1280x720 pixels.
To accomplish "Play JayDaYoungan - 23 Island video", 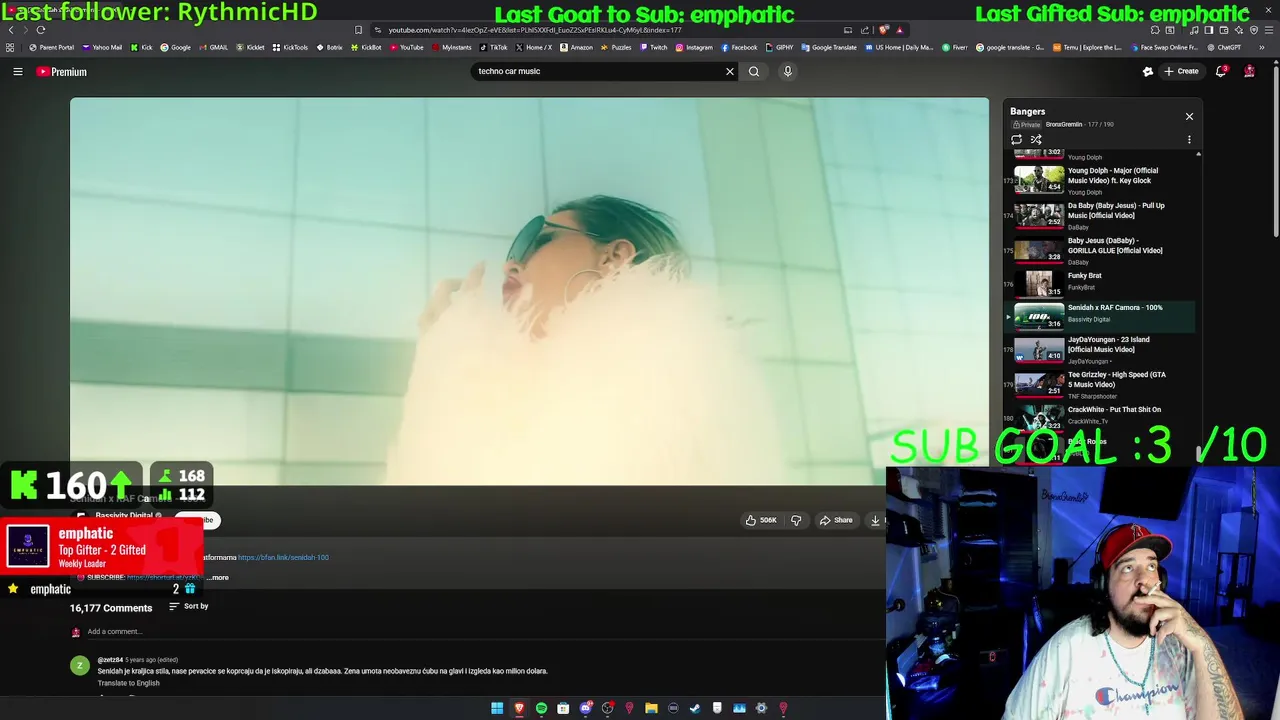I will click(x=1101, y=349).
